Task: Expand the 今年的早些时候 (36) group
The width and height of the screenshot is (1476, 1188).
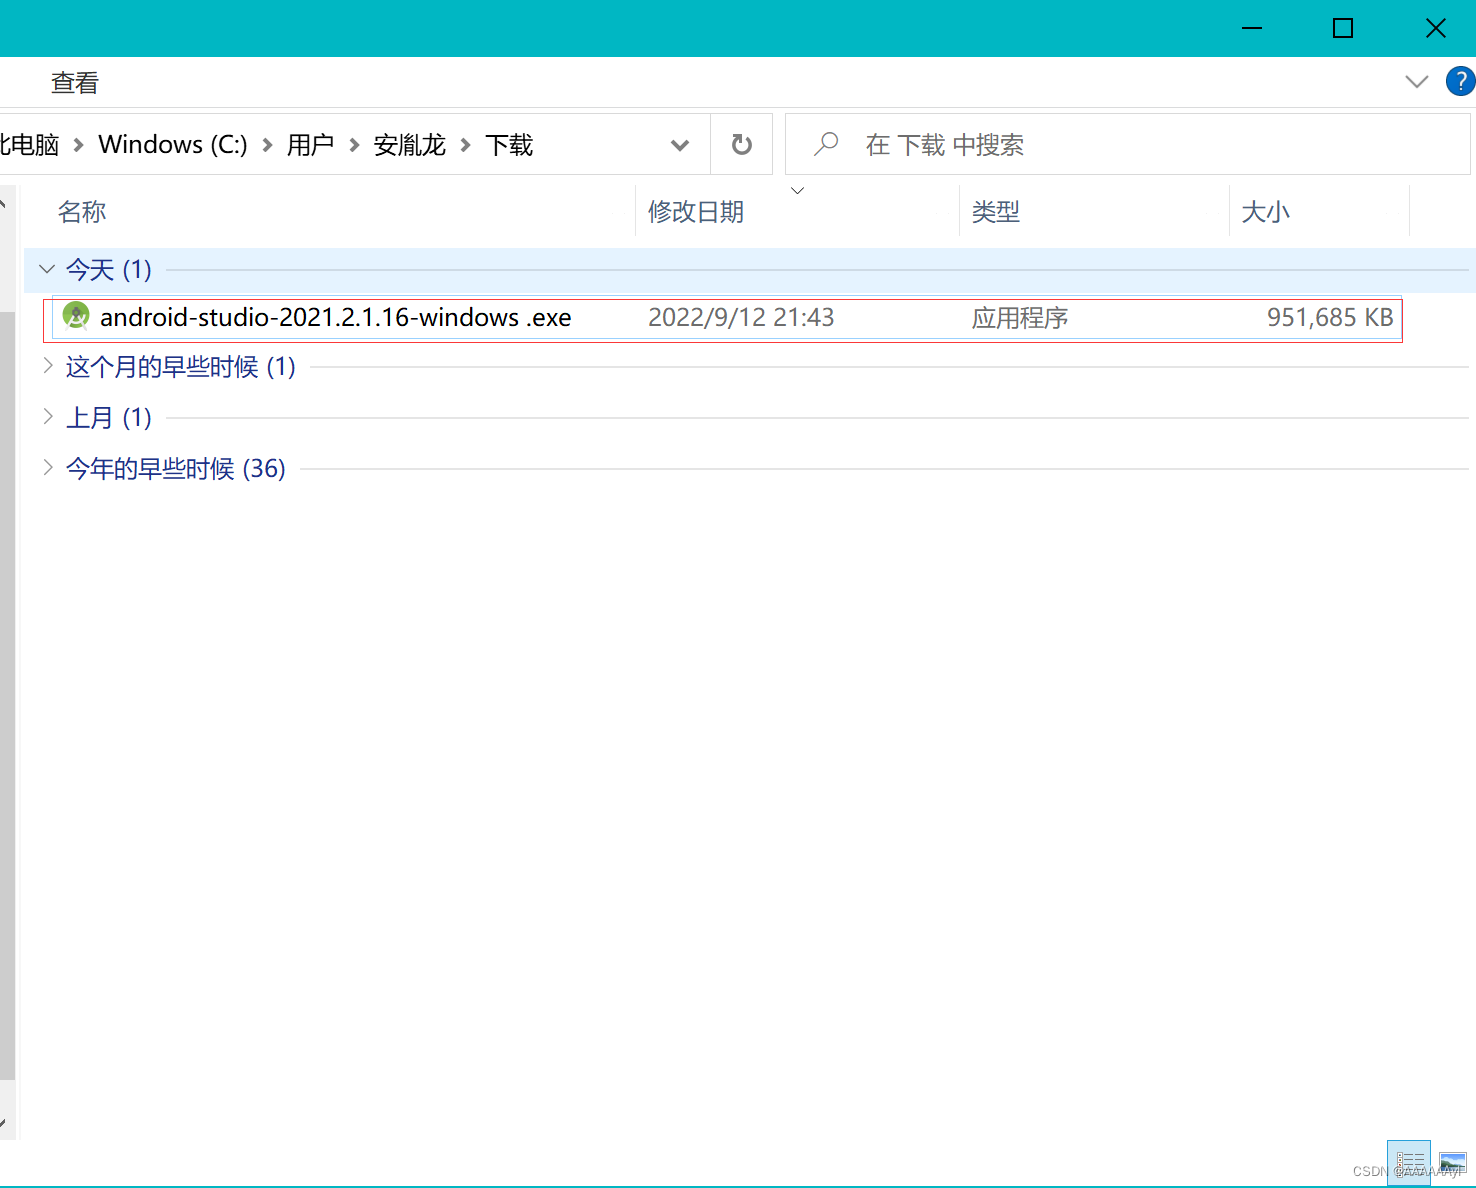Action: [47, 467]
